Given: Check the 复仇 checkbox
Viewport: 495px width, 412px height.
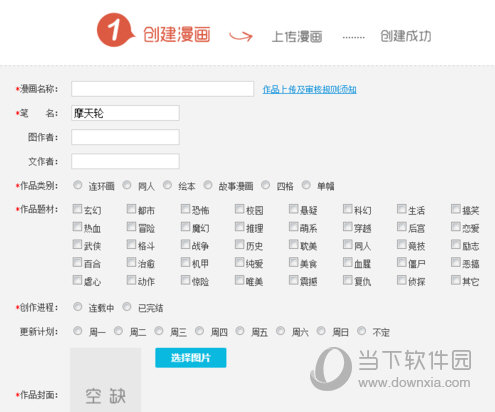Looking at the screenshot, I should [348, 280].
